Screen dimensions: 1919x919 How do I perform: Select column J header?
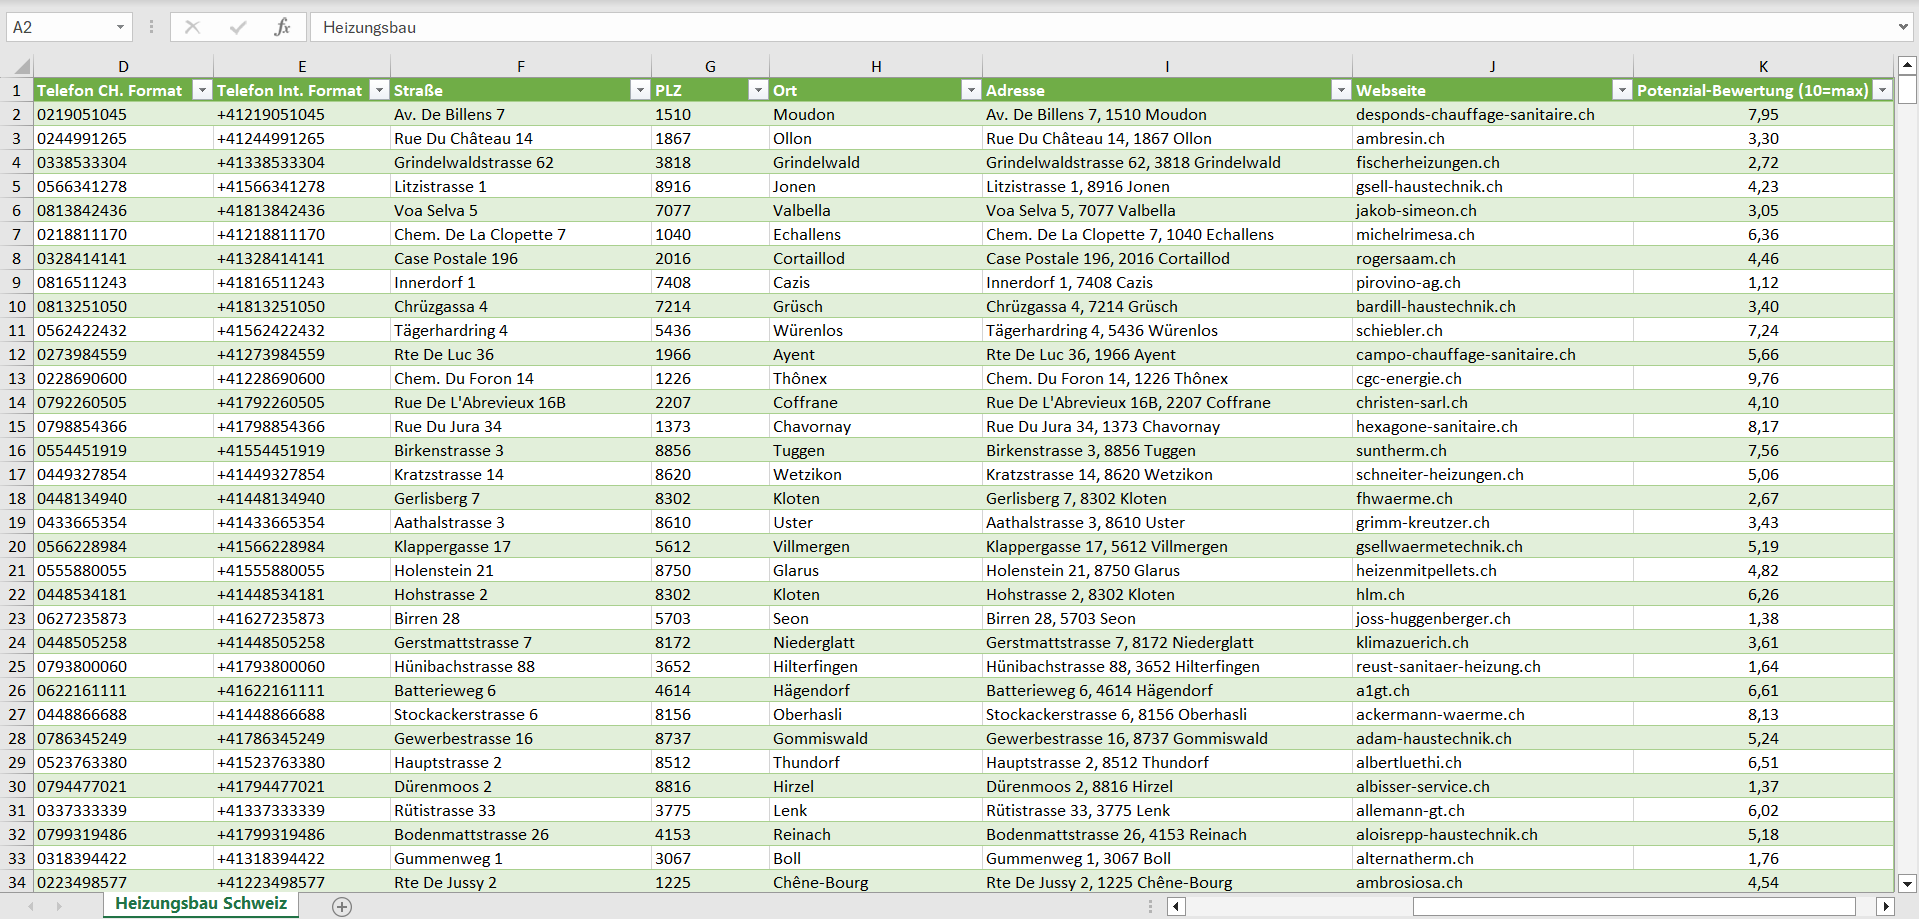1492,66
